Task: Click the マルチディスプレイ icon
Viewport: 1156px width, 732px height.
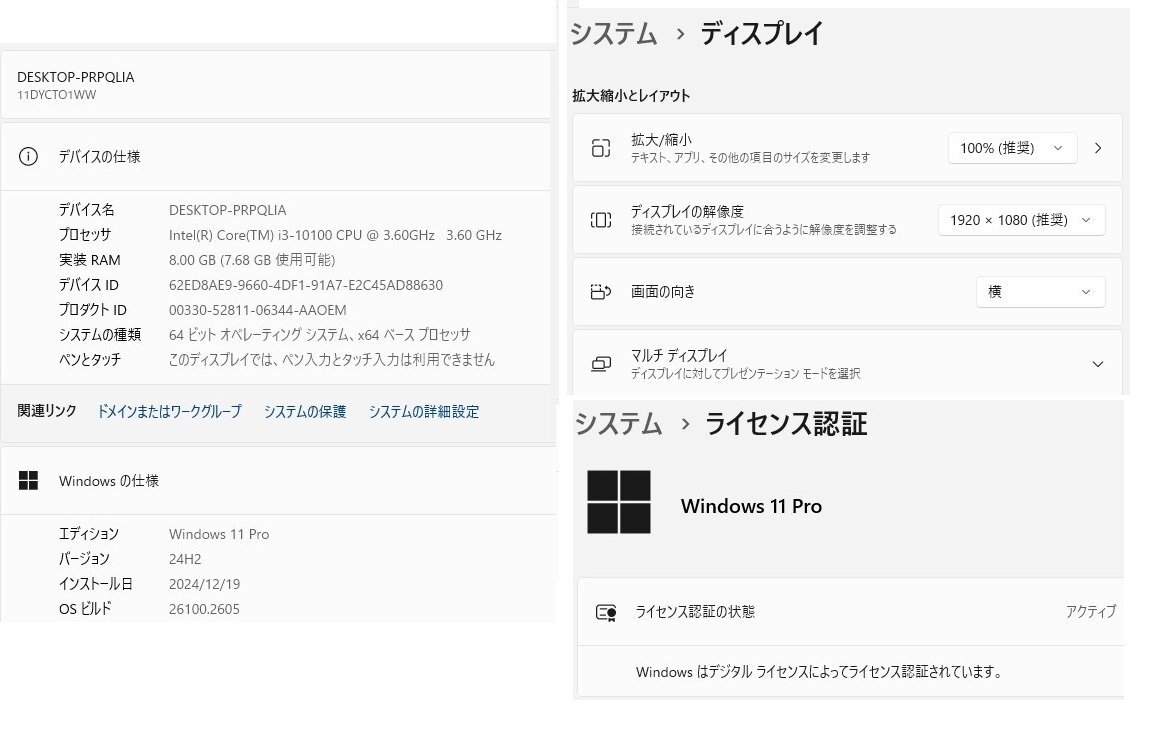Action: point(601,363)
